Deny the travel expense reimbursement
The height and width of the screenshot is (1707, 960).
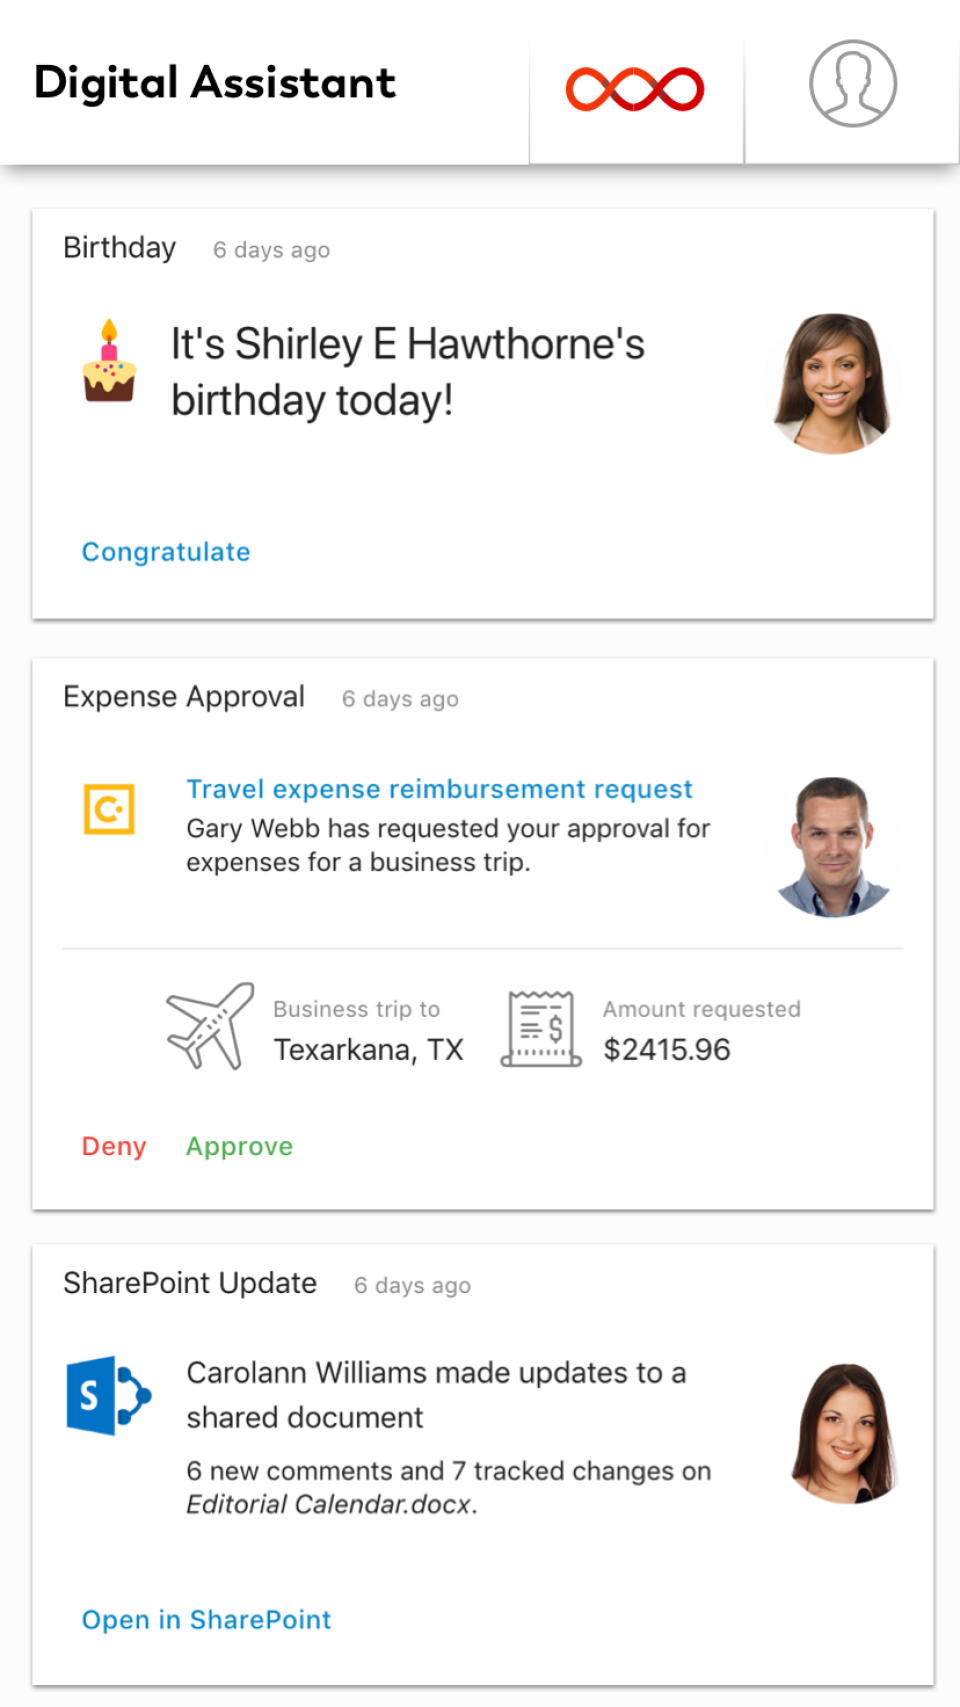pos(113,1146)
